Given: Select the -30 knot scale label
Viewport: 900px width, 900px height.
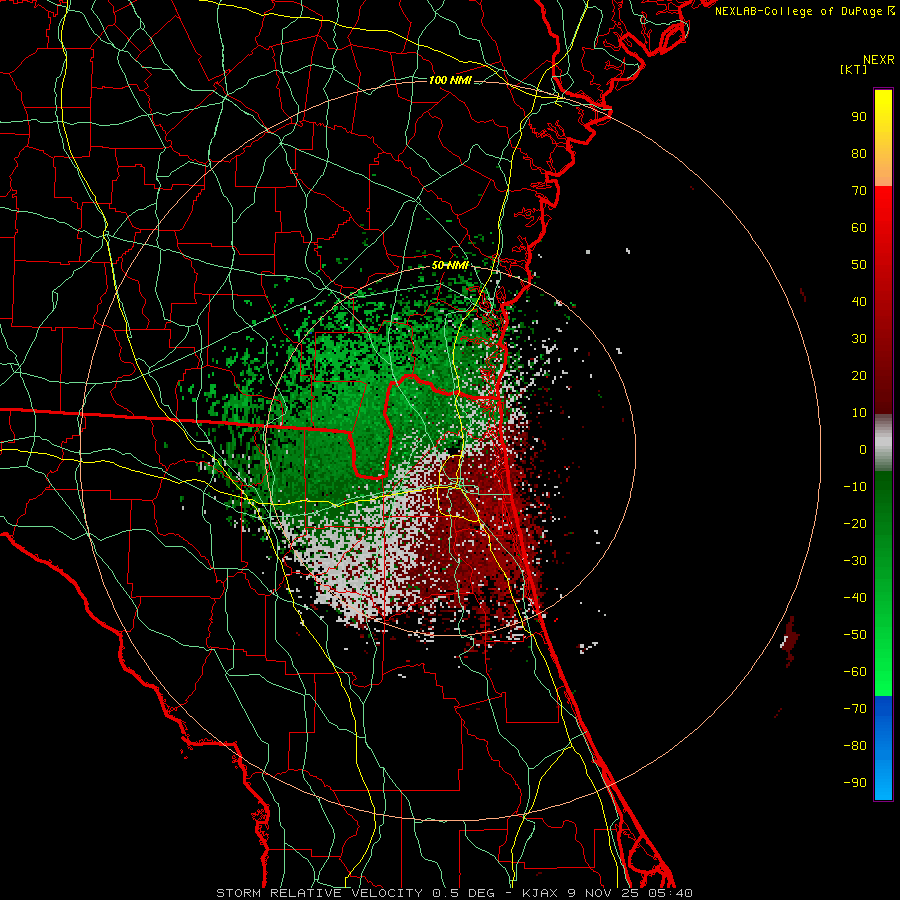Looking at the screenshot, I should pyautogui.click(x=855, y=561).
